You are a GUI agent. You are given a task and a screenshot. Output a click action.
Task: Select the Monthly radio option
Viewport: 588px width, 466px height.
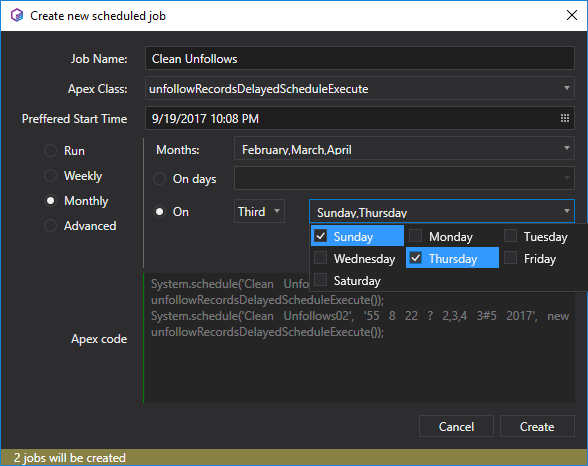pos(50,201)
